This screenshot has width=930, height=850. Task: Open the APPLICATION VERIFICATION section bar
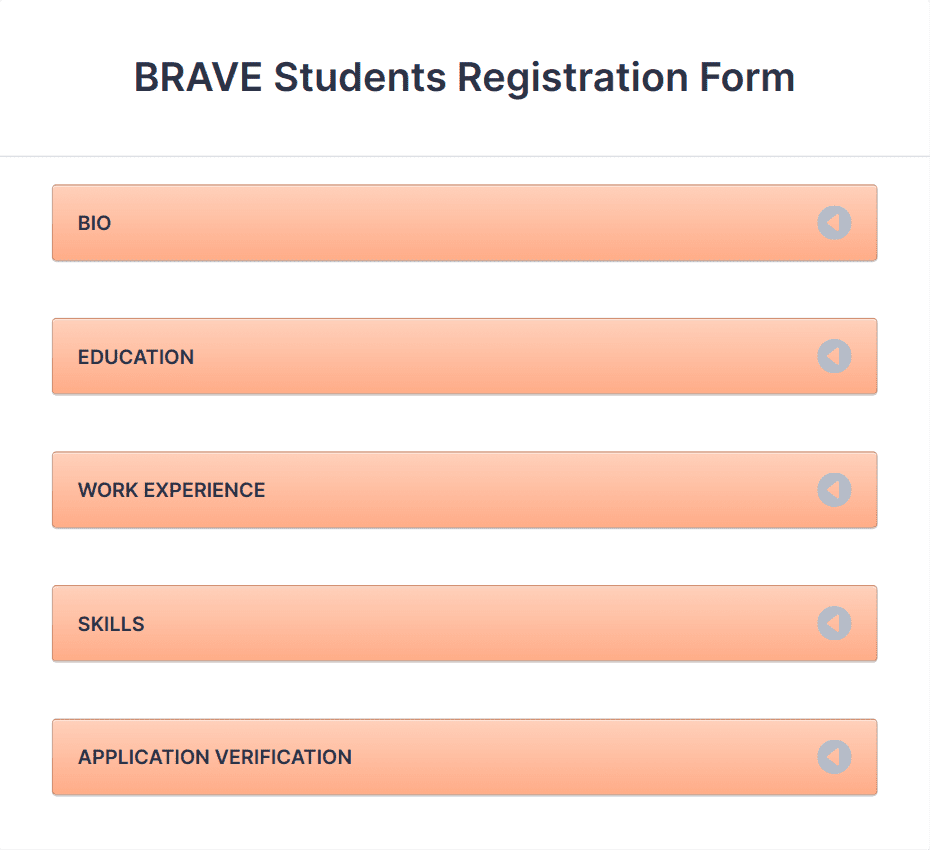464,757
